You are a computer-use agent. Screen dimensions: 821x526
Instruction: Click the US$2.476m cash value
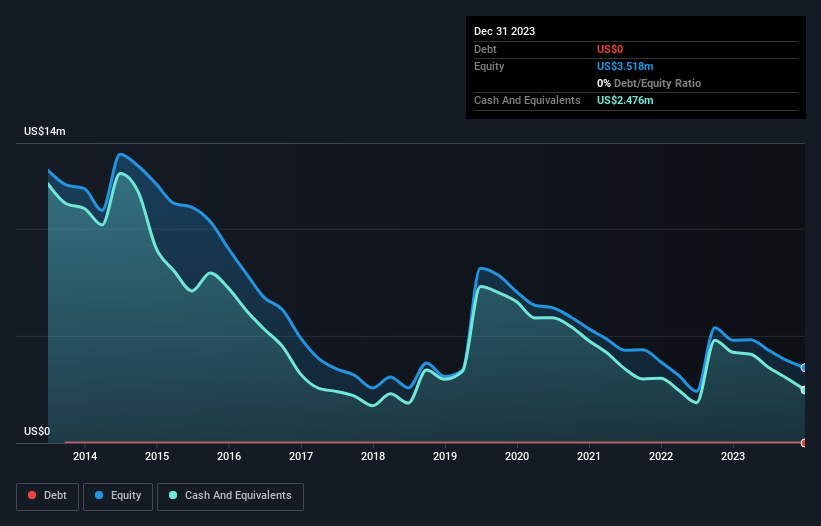(625, 100)
